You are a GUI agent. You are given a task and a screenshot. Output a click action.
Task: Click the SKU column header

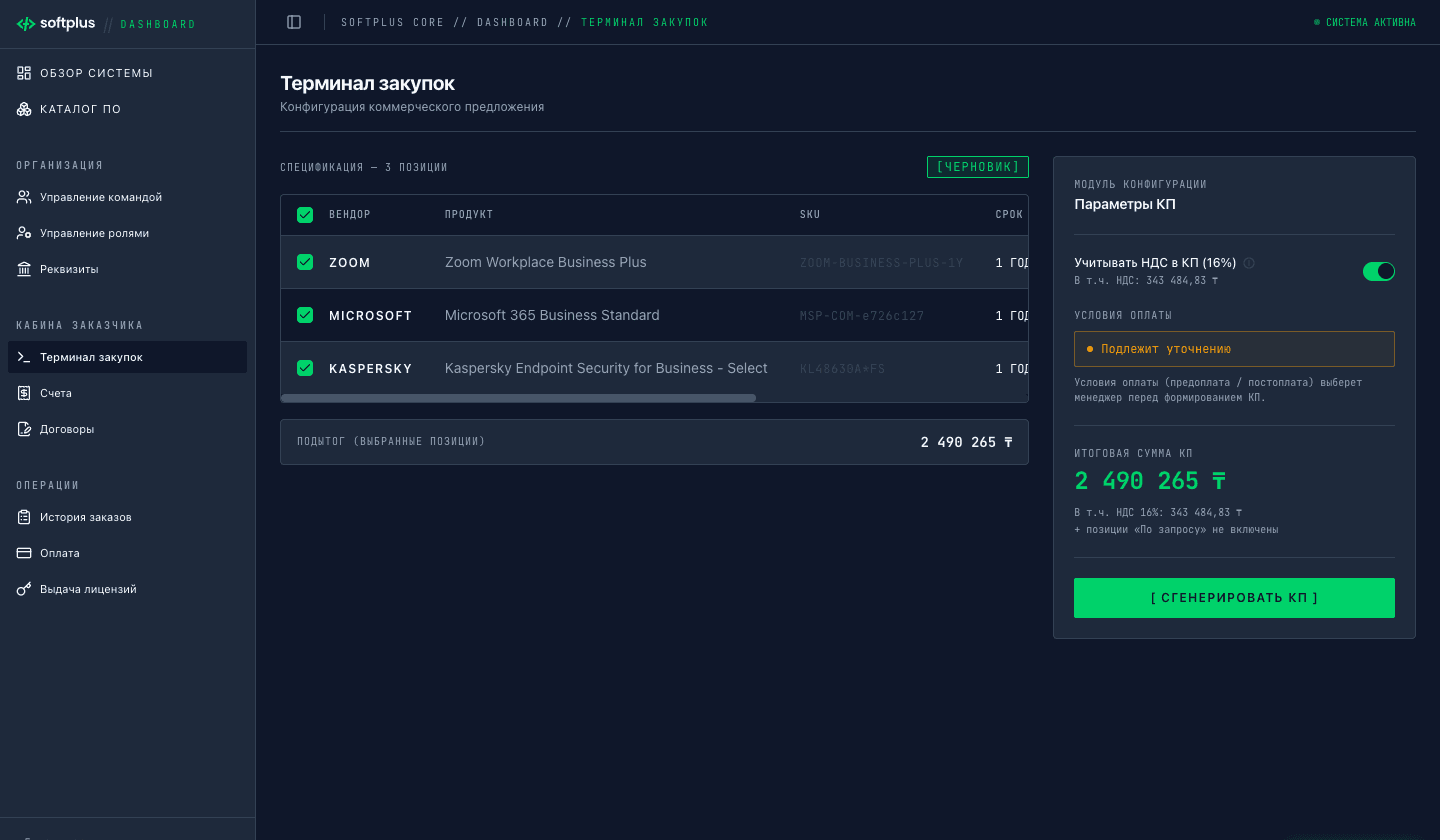[810, 215]
